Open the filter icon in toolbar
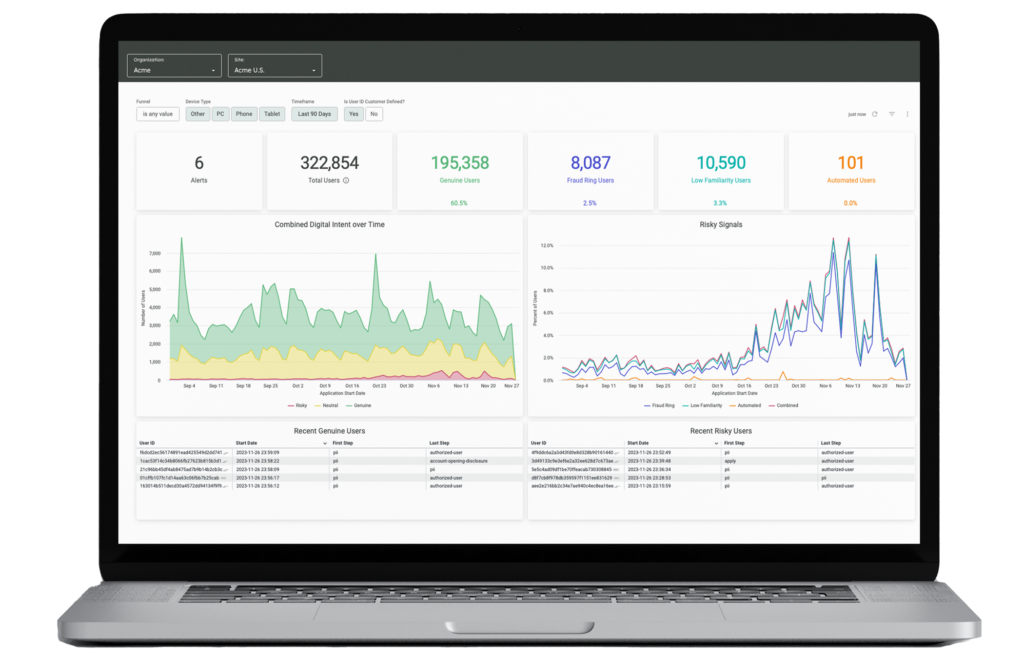 [891, 114]
